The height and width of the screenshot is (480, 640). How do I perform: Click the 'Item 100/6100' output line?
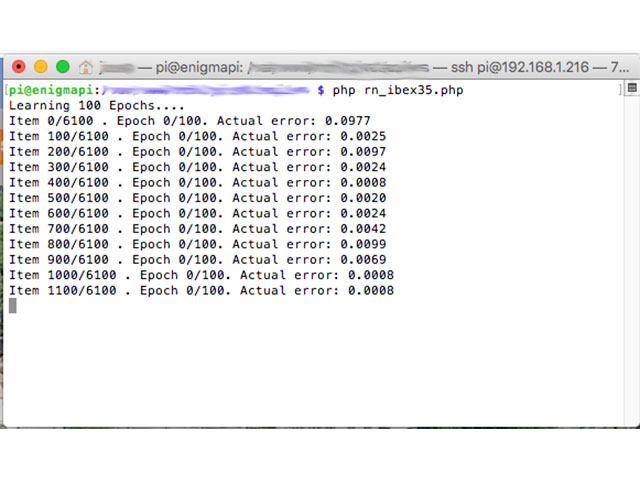pyautogui.click(x=198, y=136)
